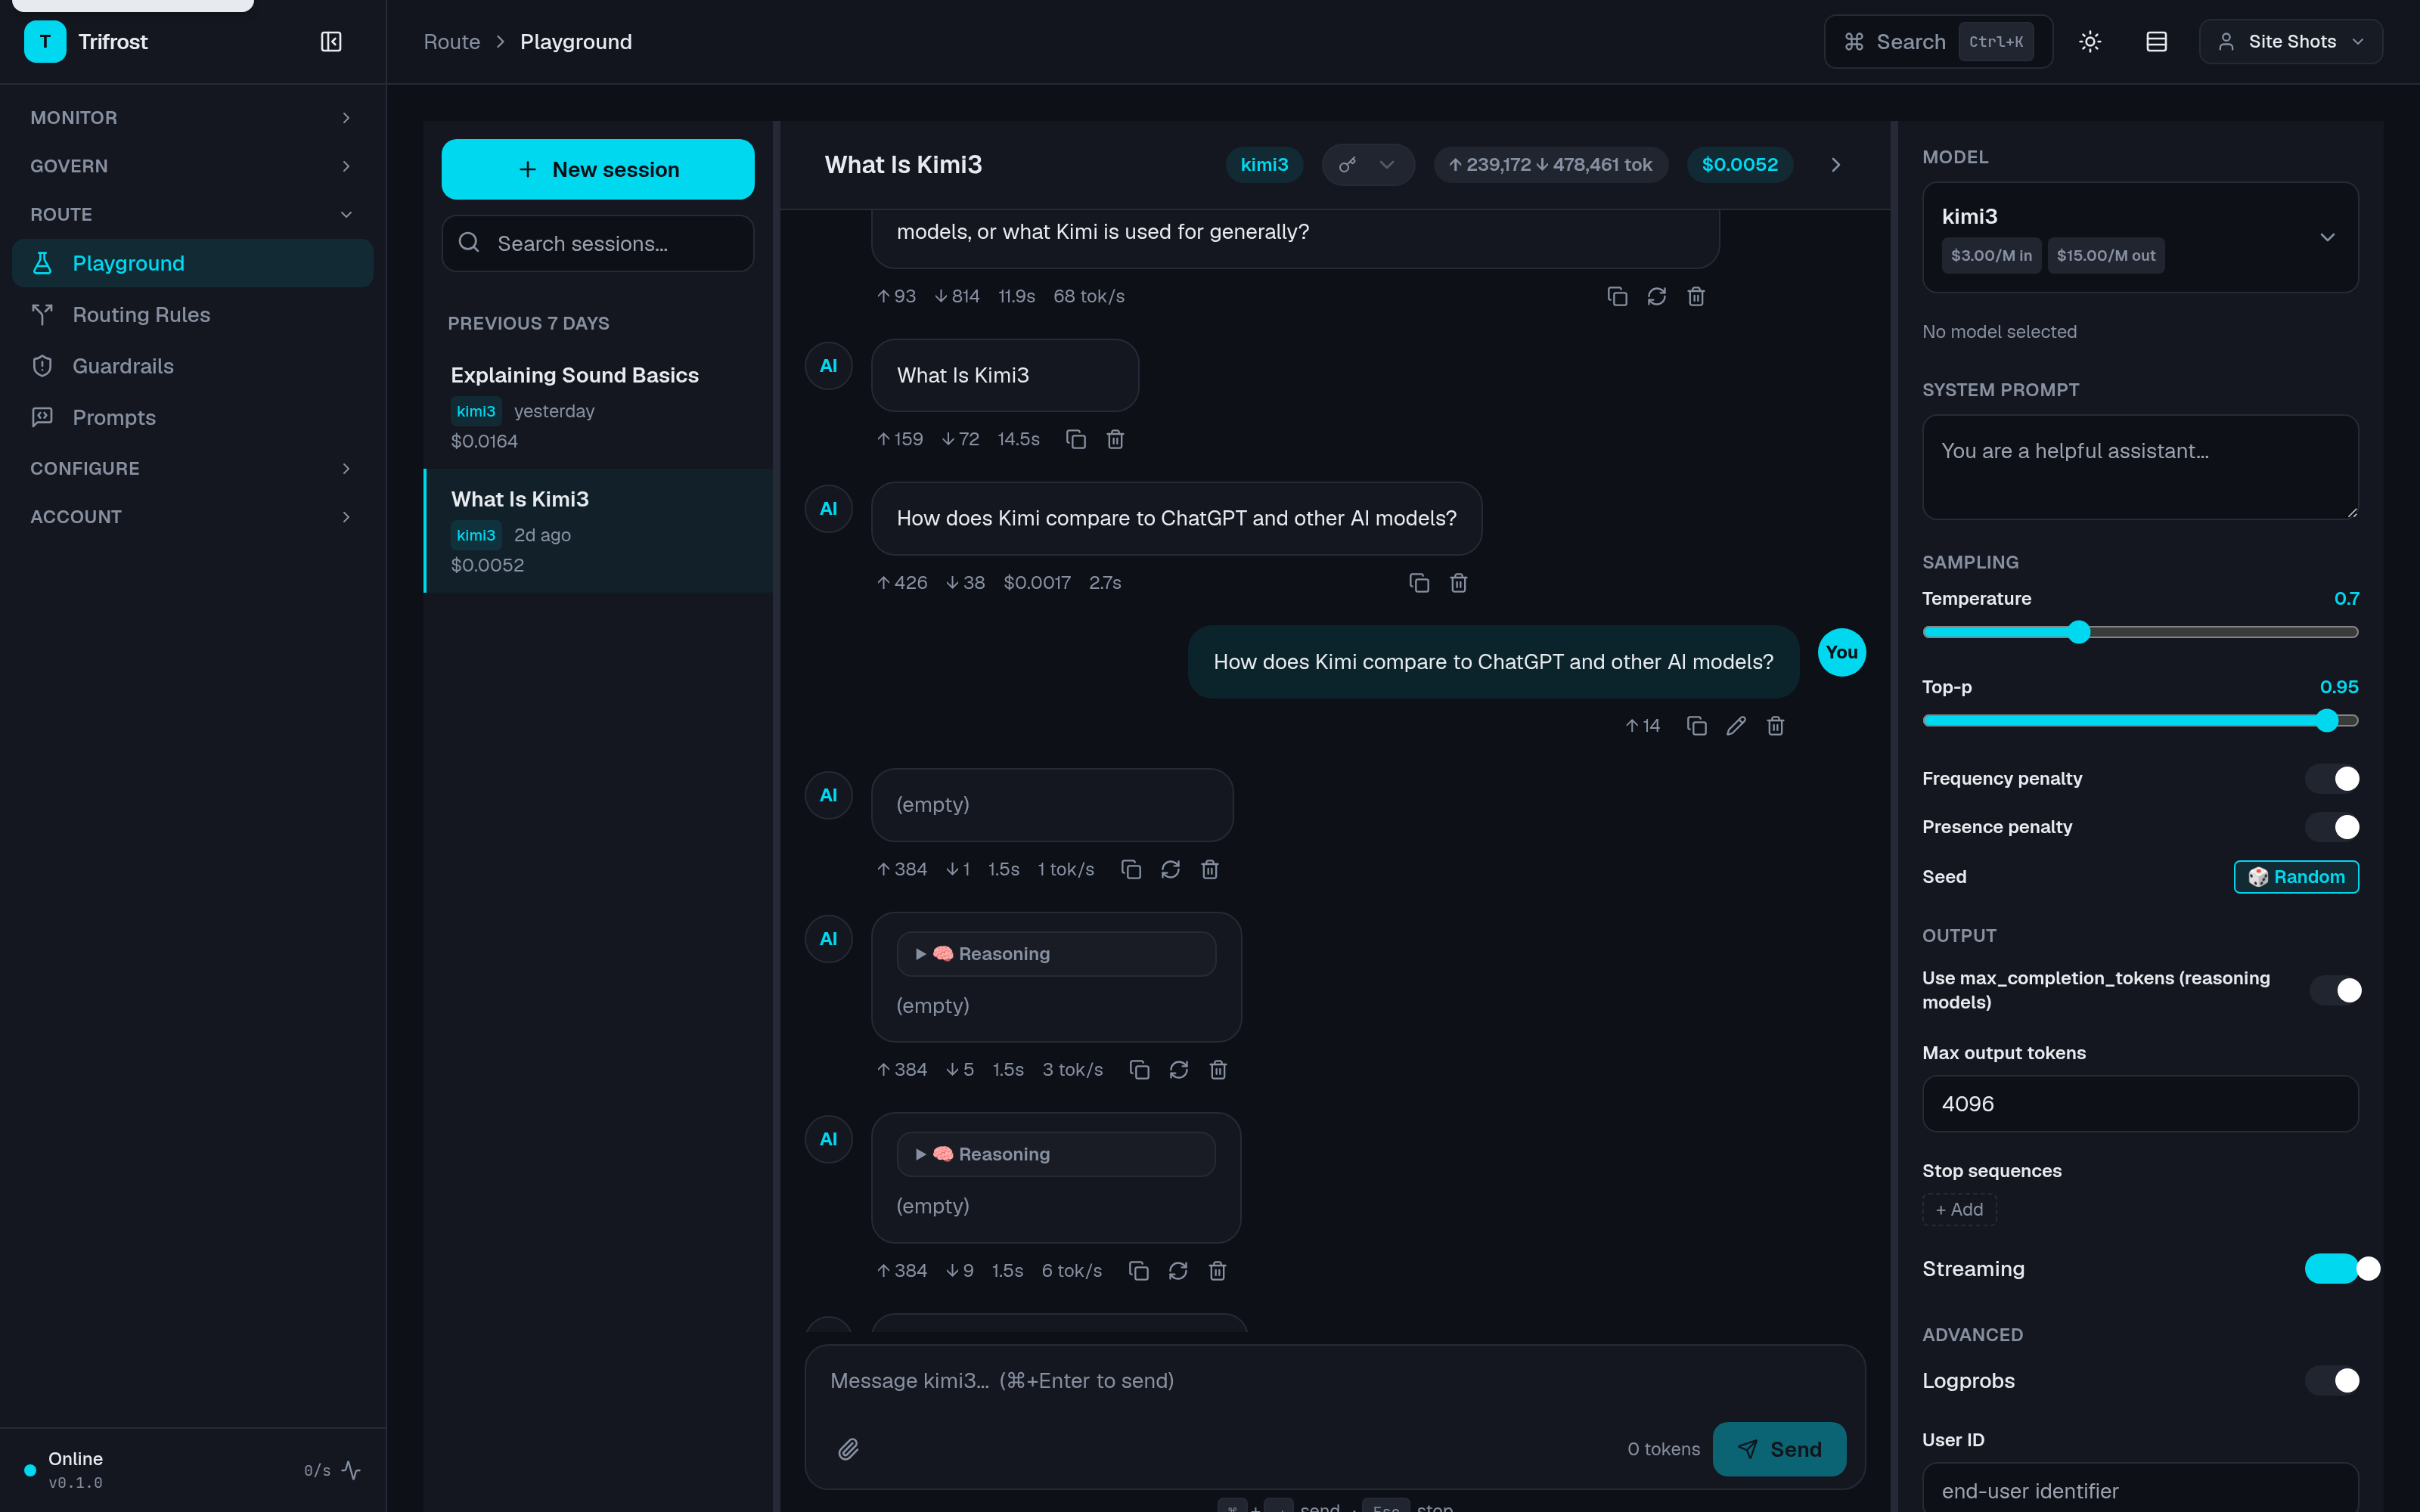Delete the $0.0017 AI message
Image resolution: width=2420 pixels, height=1512 pixels.
pos(1459,582)
